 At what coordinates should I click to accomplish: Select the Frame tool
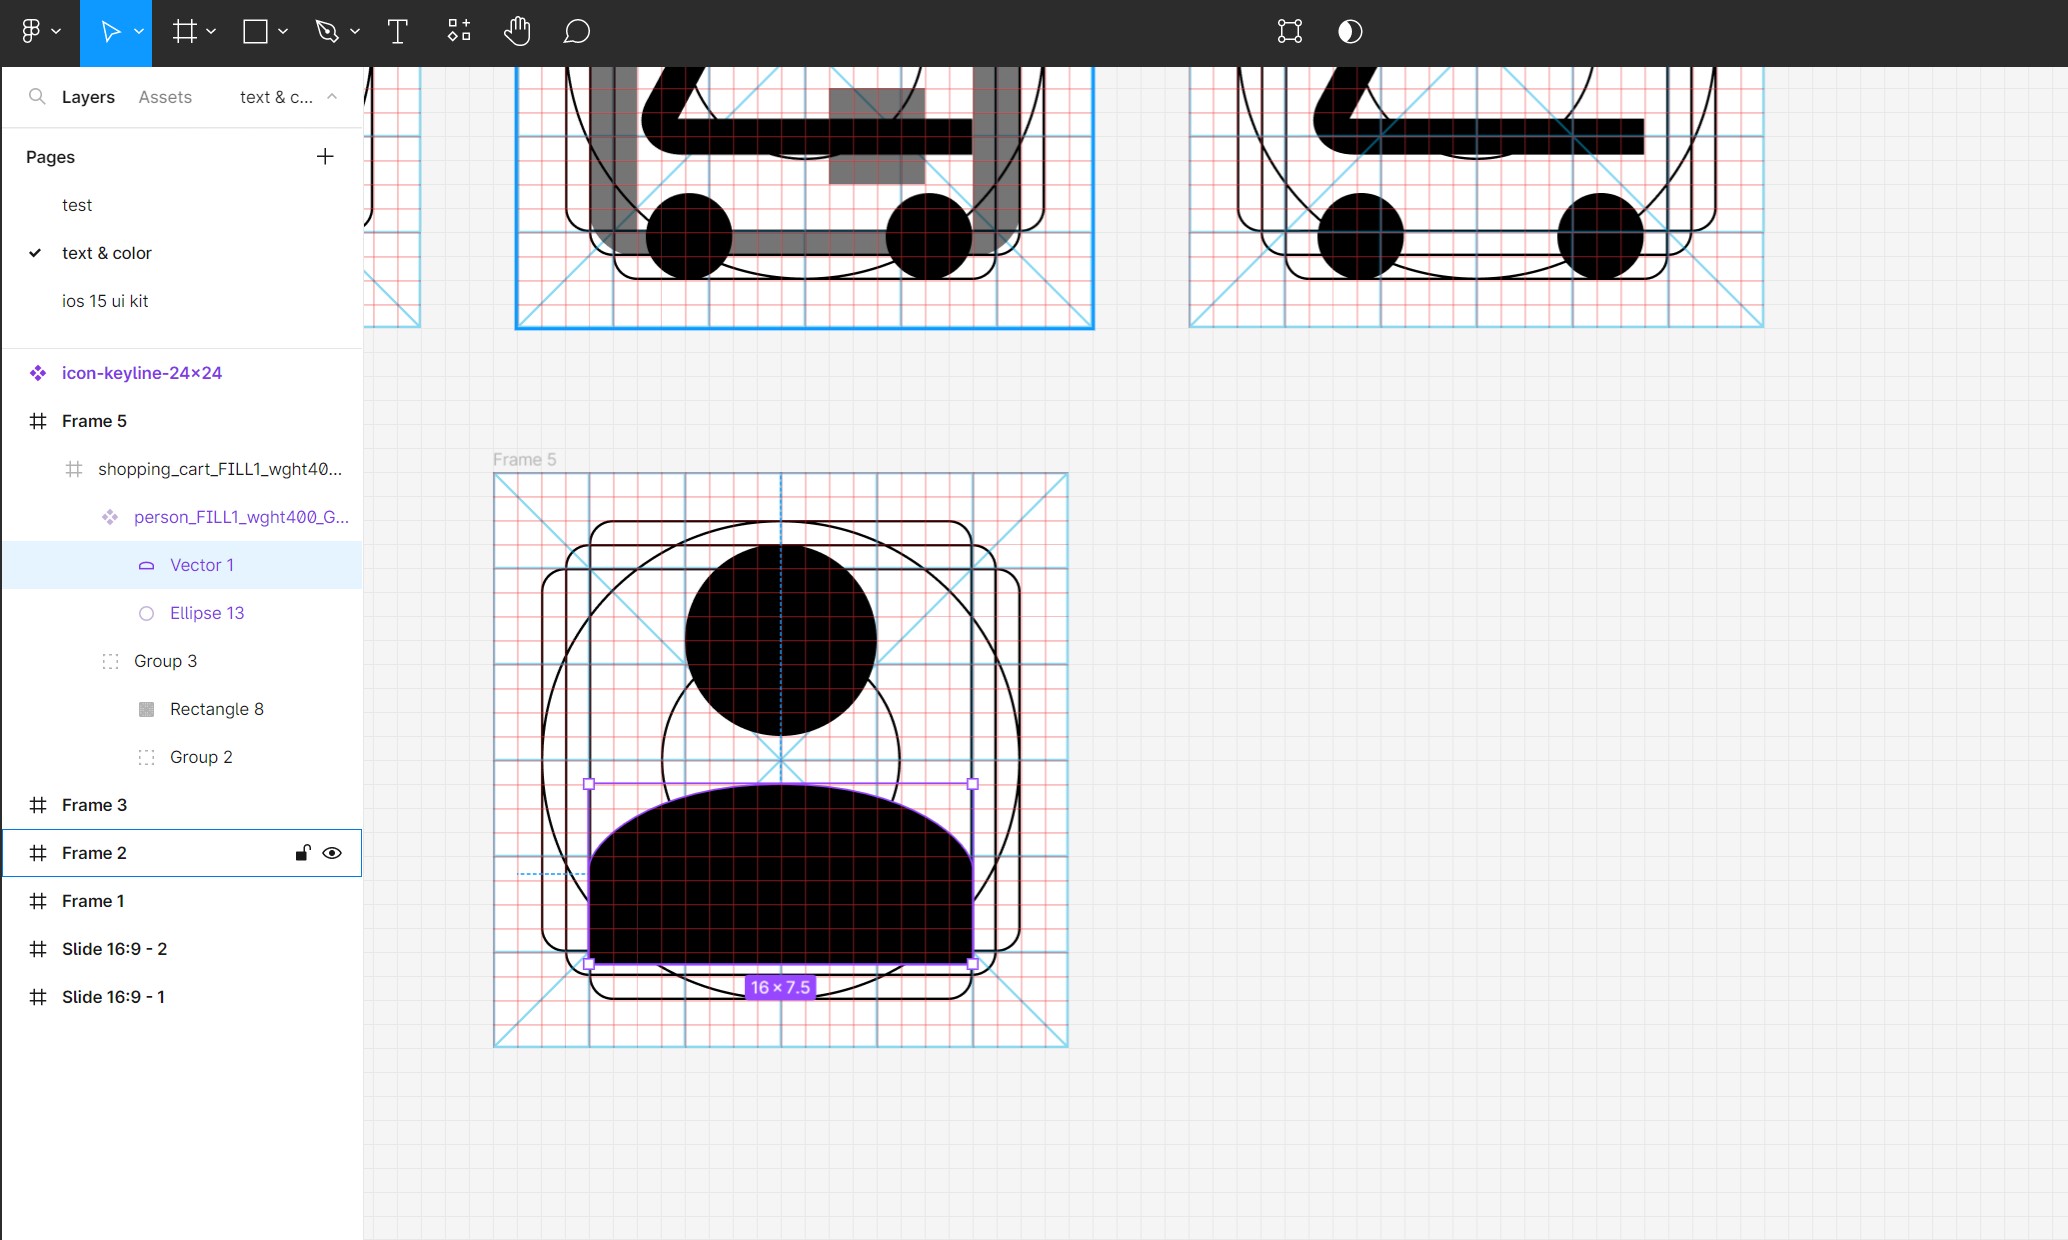click(x=184, y=32)
